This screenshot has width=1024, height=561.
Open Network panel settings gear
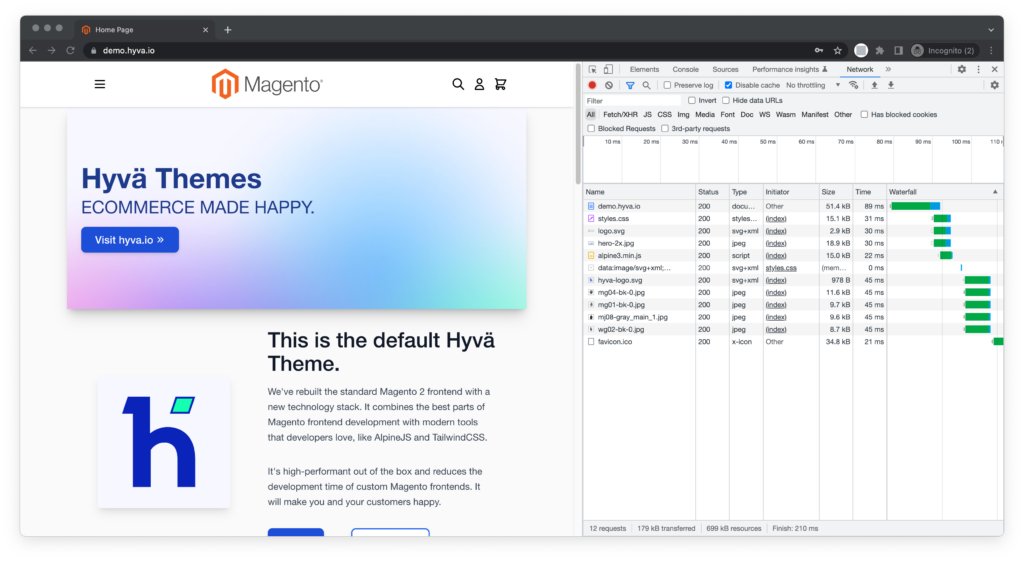click(995, 85)
